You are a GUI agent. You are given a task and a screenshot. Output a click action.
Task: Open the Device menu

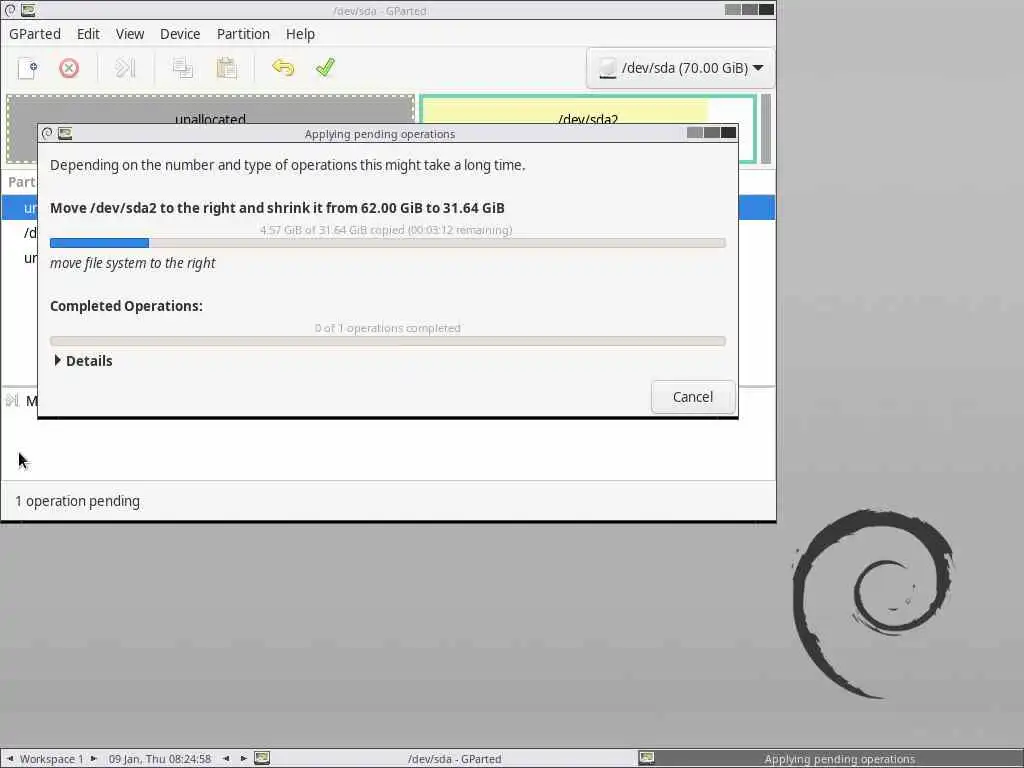(180, 34)
